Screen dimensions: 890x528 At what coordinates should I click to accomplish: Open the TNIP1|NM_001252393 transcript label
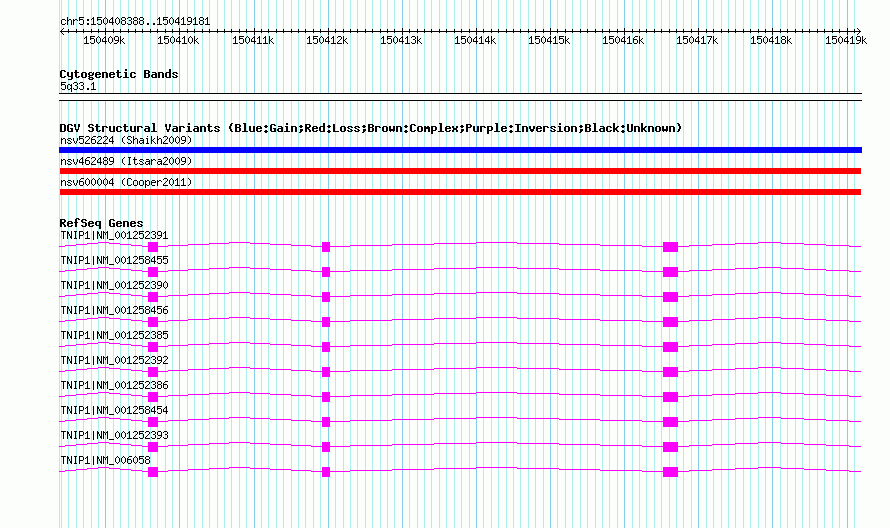(114, 435)
